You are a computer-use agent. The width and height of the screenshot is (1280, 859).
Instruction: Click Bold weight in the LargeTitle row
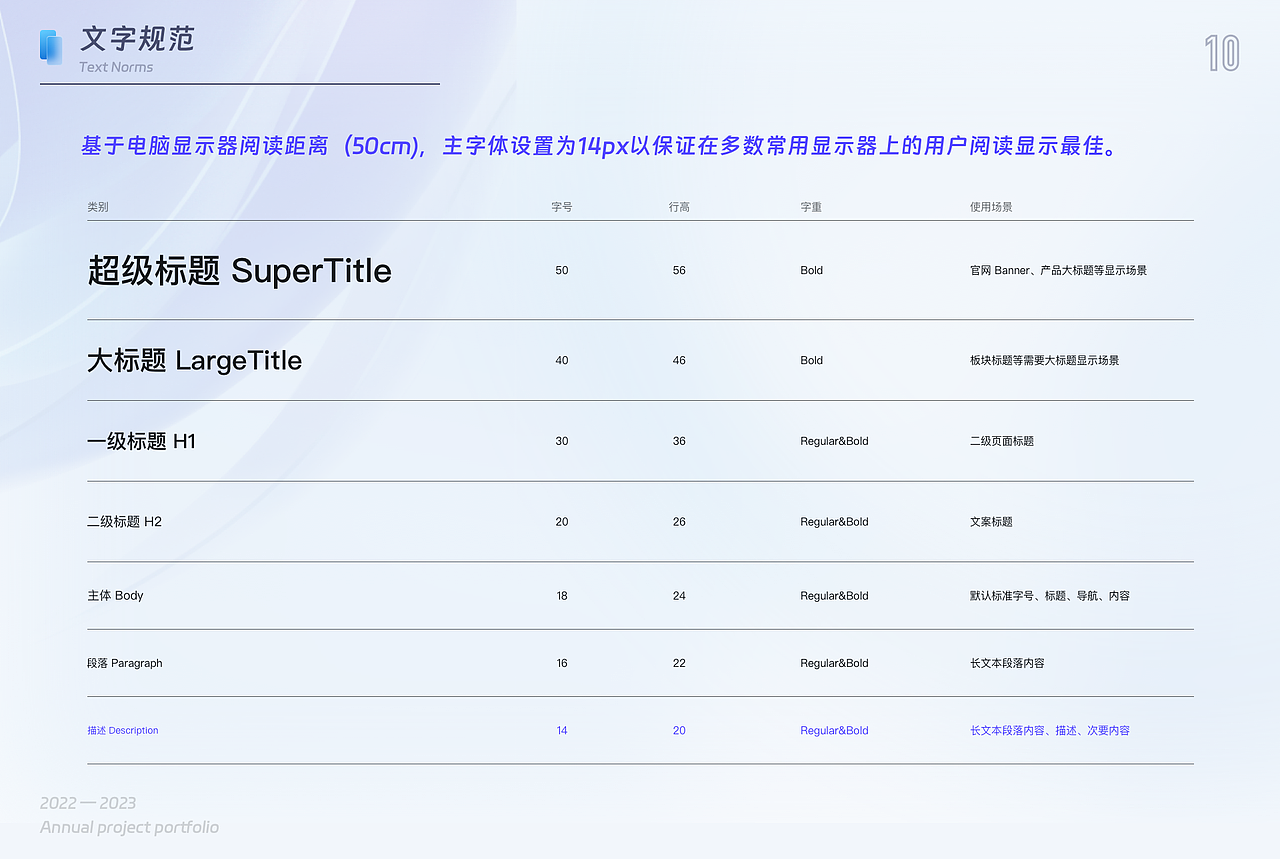(811, 360)
